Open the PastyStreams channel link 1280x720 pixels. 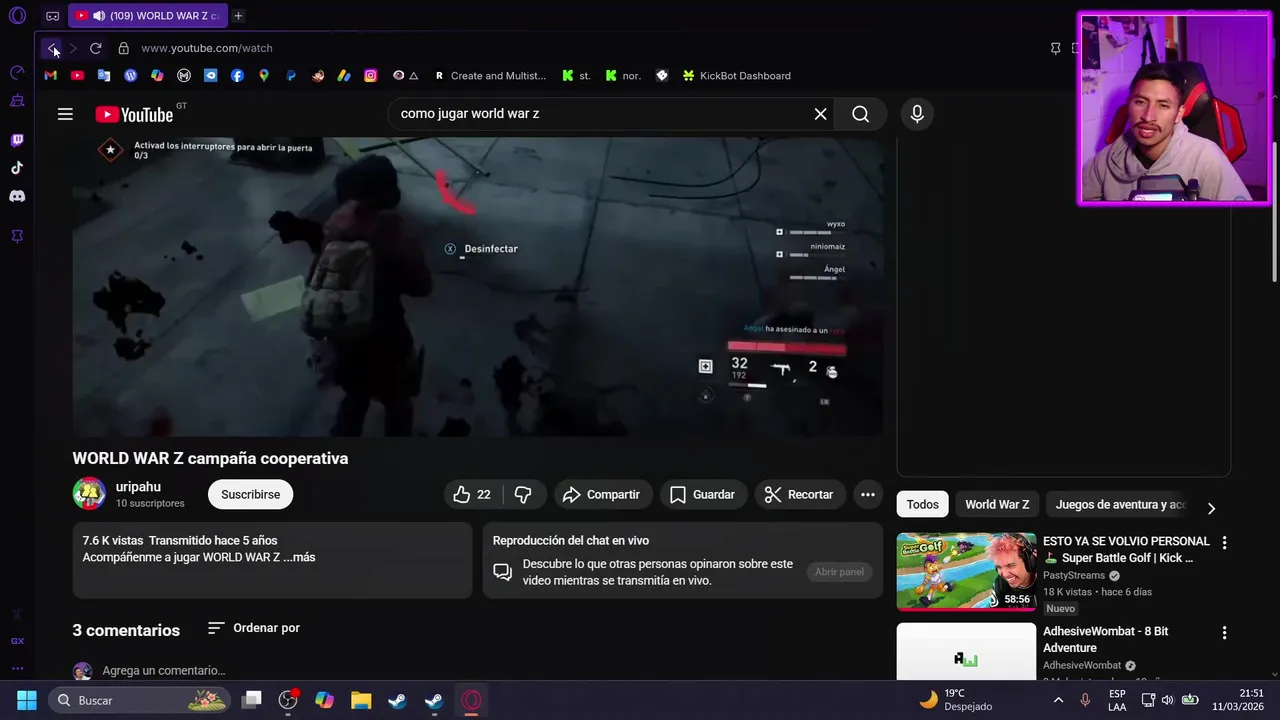pyautogui.click(x=1074, y=576)
